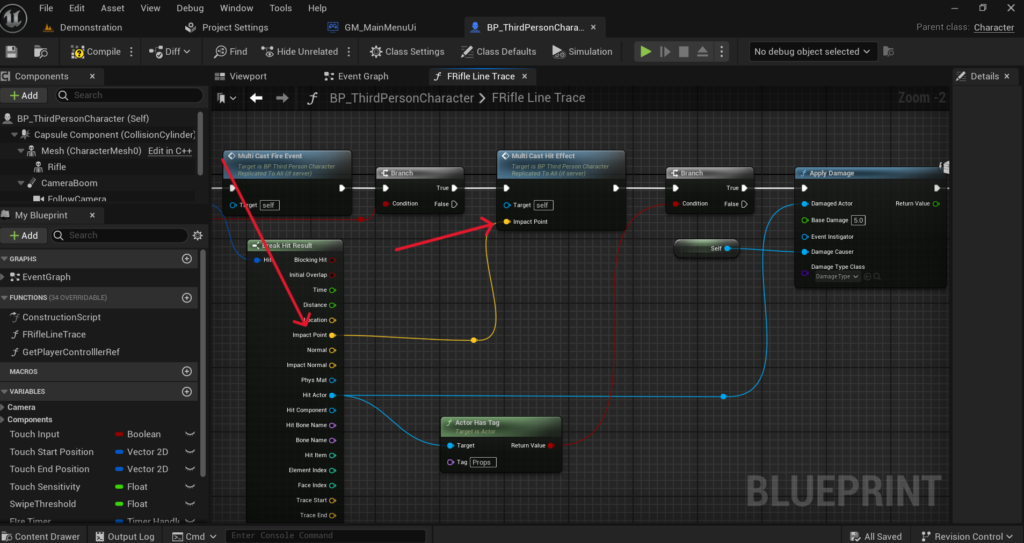Click the frame skip button
The width and height of the screenshot is (1024, 543).
pyautogui.click(x=665, y=52)
